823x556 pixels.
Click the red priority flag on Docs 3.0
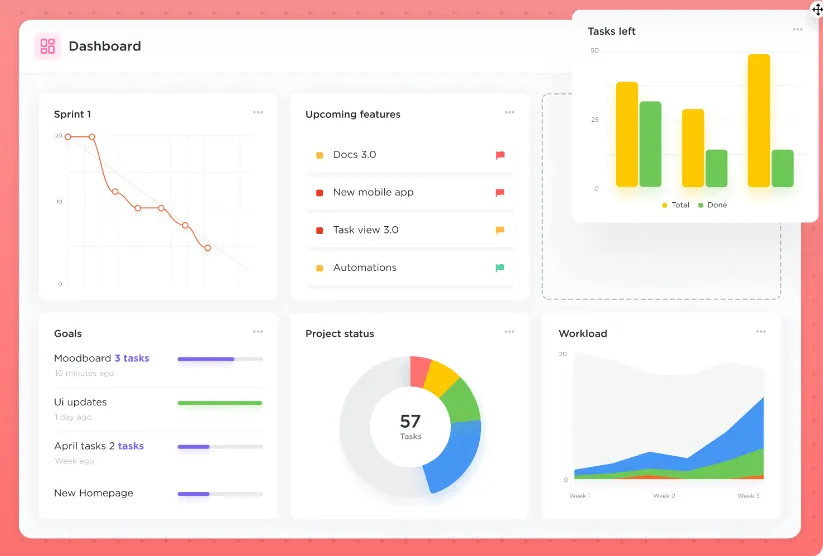500,155
